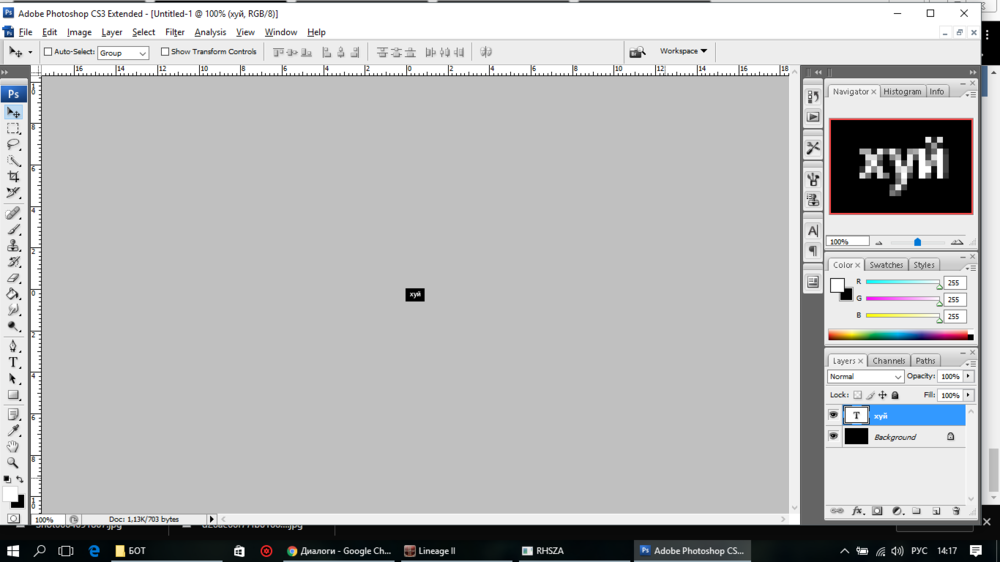Screen dimensions: 1000x562
Task: Select the Crop tool
Action: 13,176
